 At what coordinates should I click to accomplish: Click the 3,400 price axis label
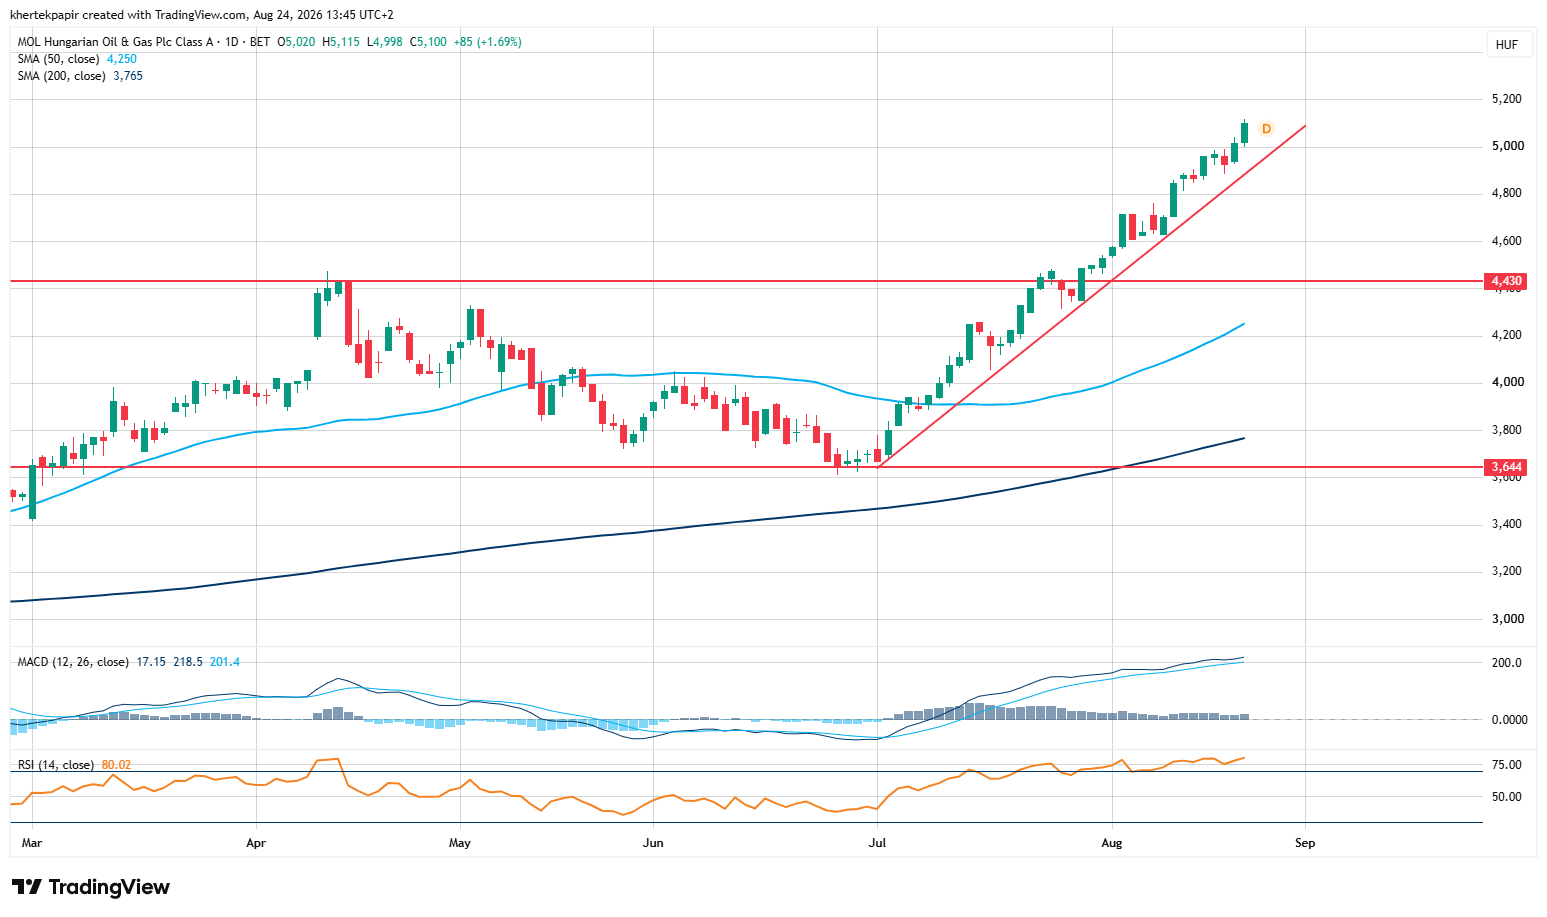pos(1507,524)
